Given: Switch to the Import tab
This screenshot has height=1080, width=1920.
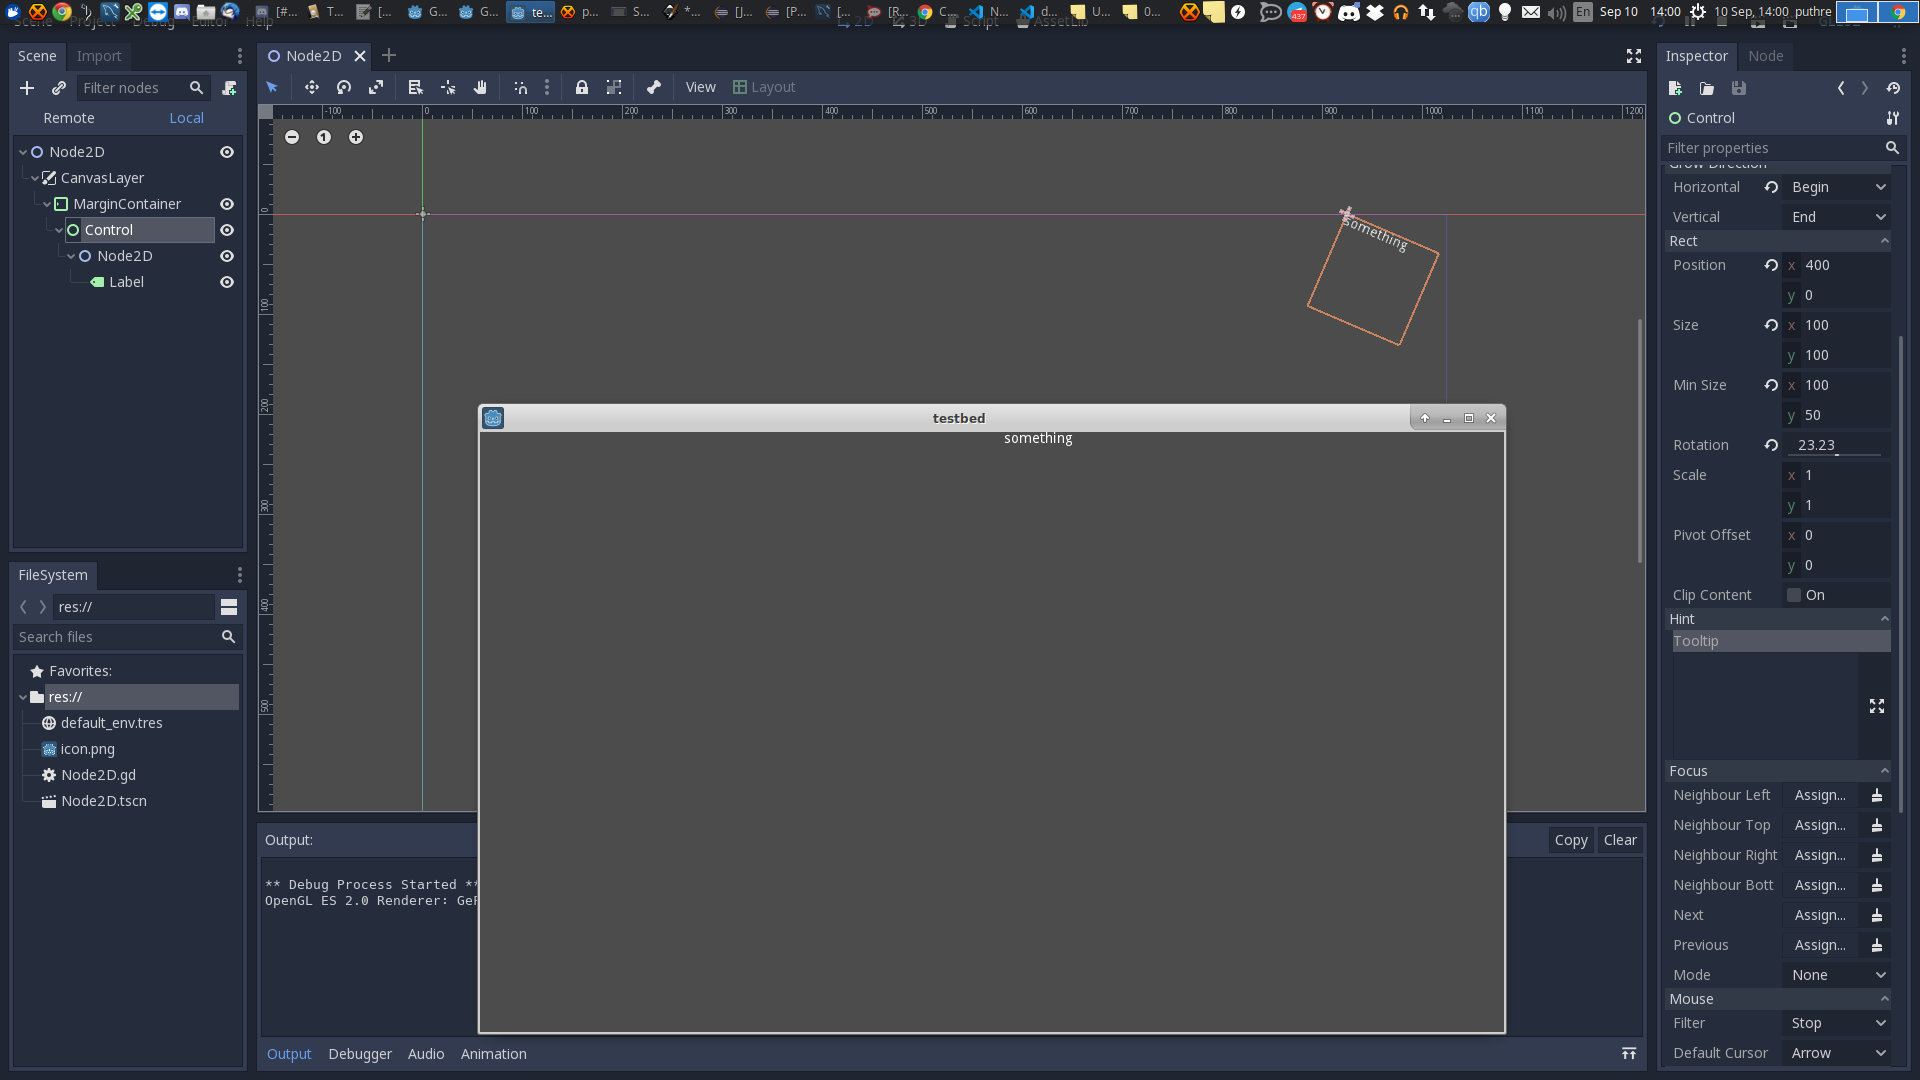Looking at the screenshot, I should tap(99, 56).
